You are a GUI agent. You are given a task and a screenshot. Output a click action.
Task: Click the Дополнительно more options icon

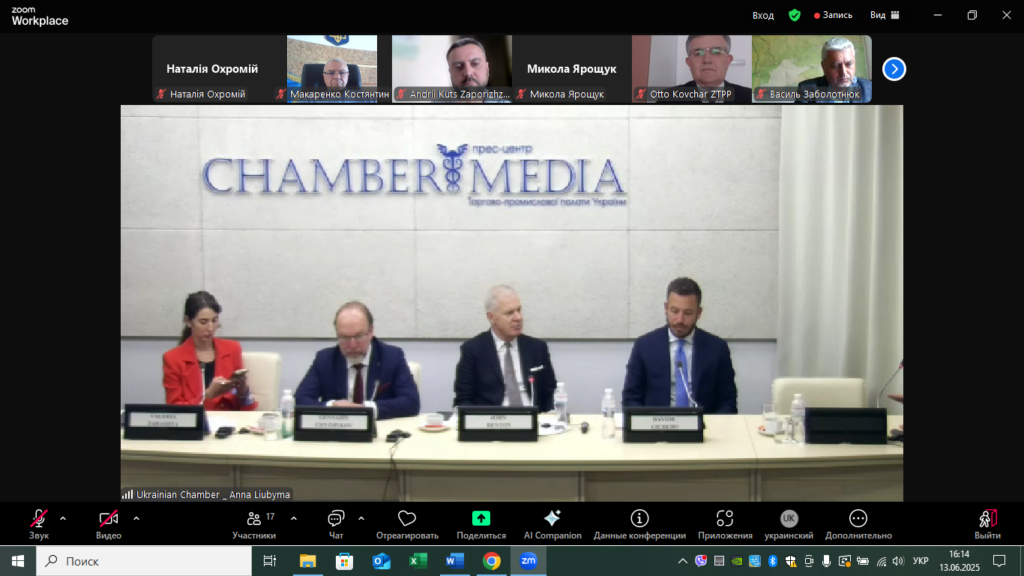point(858,519)
